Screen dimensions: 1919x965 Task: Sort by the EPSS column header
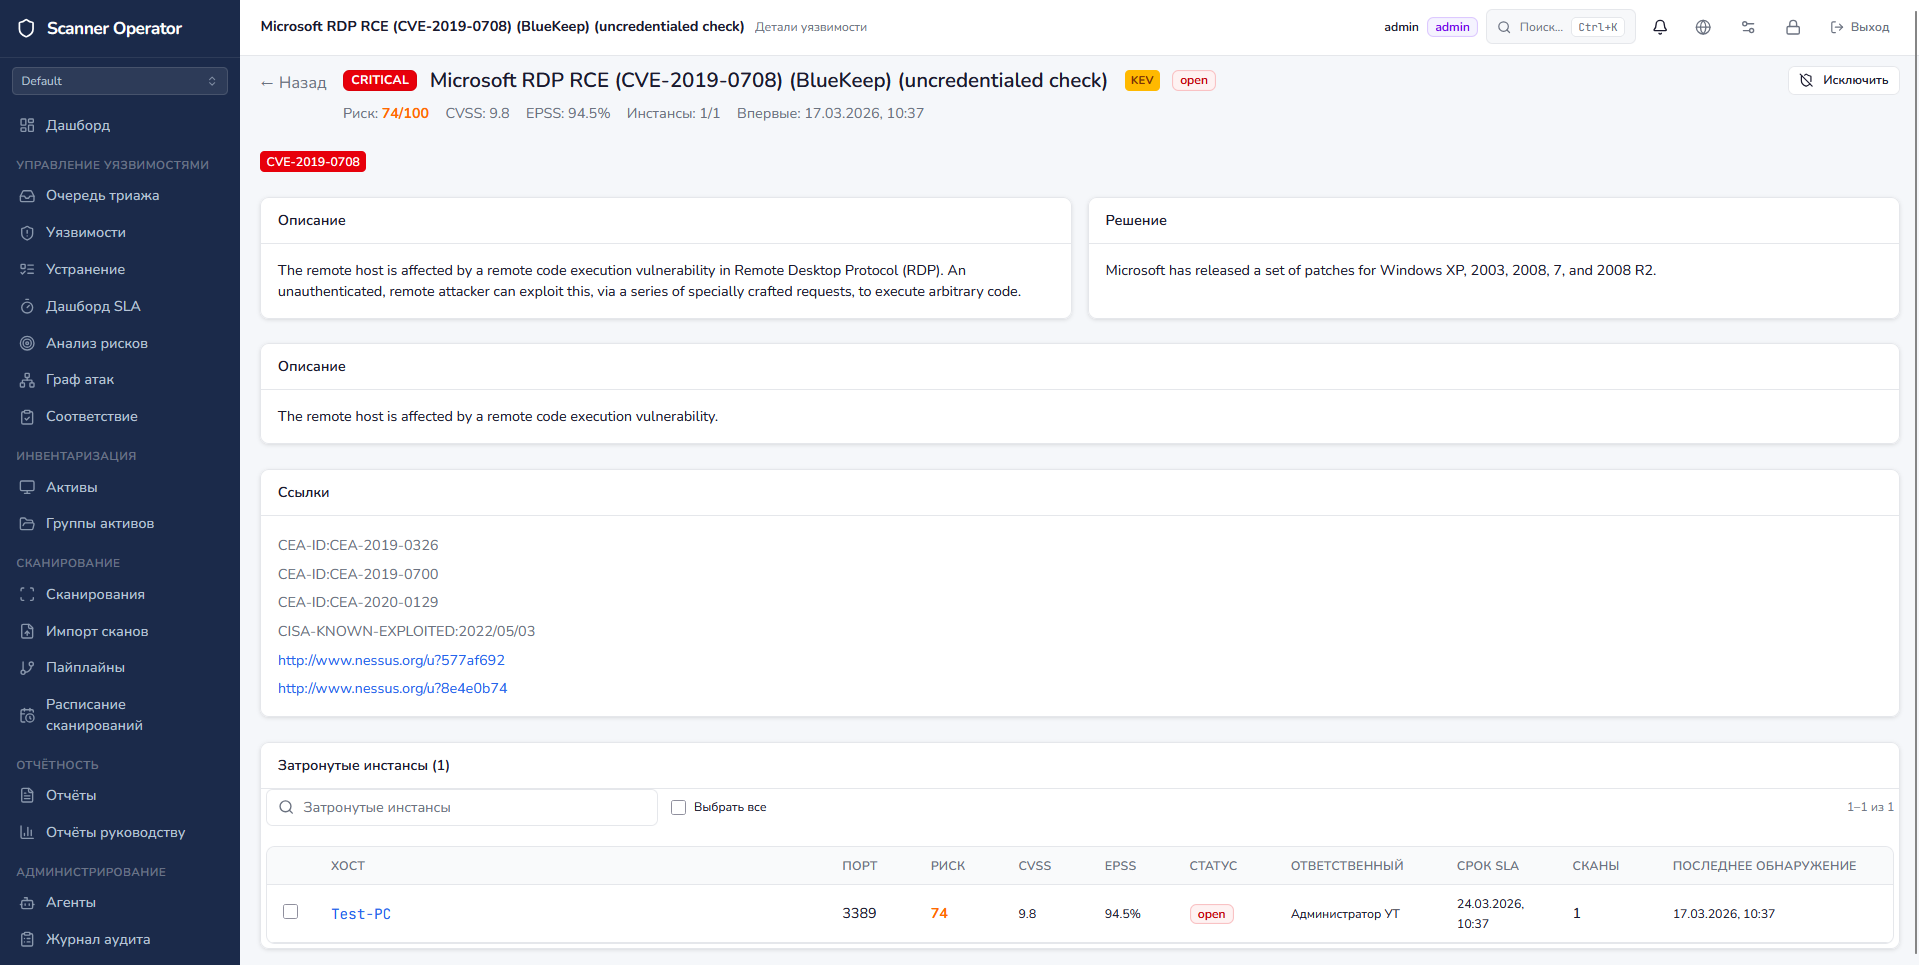[1120, 866]
